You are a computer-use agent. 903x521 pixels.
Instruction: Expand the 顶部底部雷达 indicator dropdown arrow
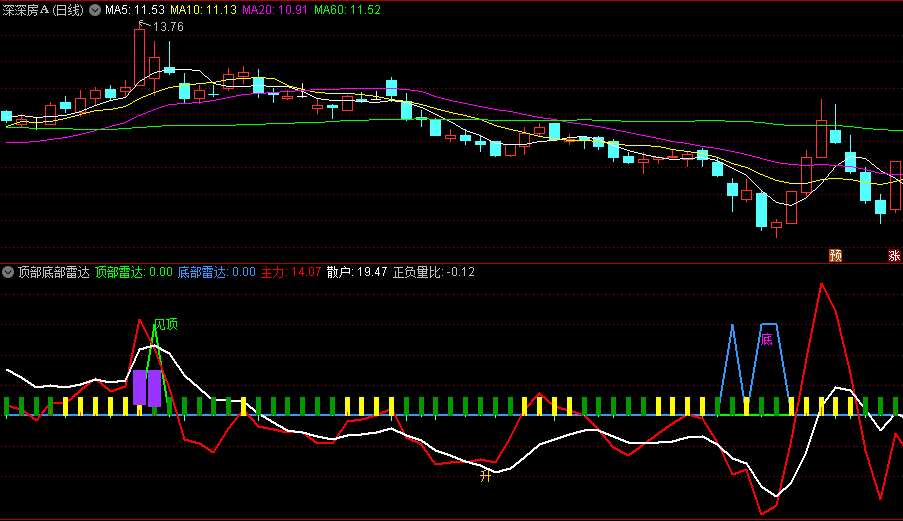8,272
